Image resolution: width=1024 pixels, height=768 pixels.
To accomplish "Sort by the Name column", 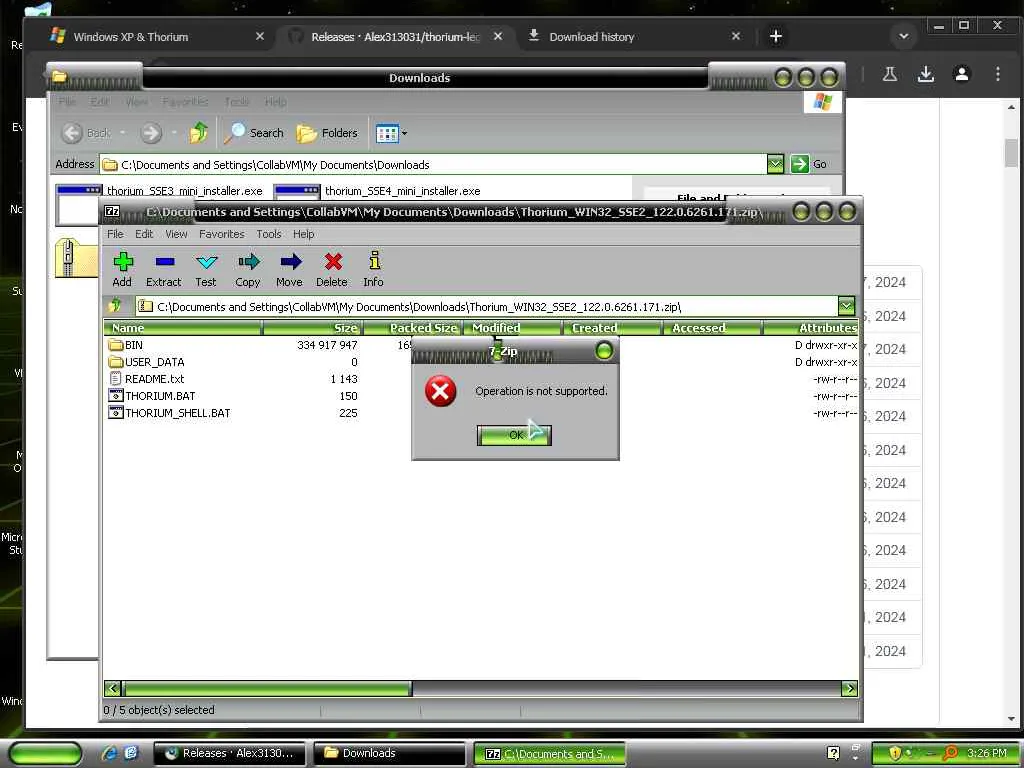I will pyautogui.click(x=183, y=328).
